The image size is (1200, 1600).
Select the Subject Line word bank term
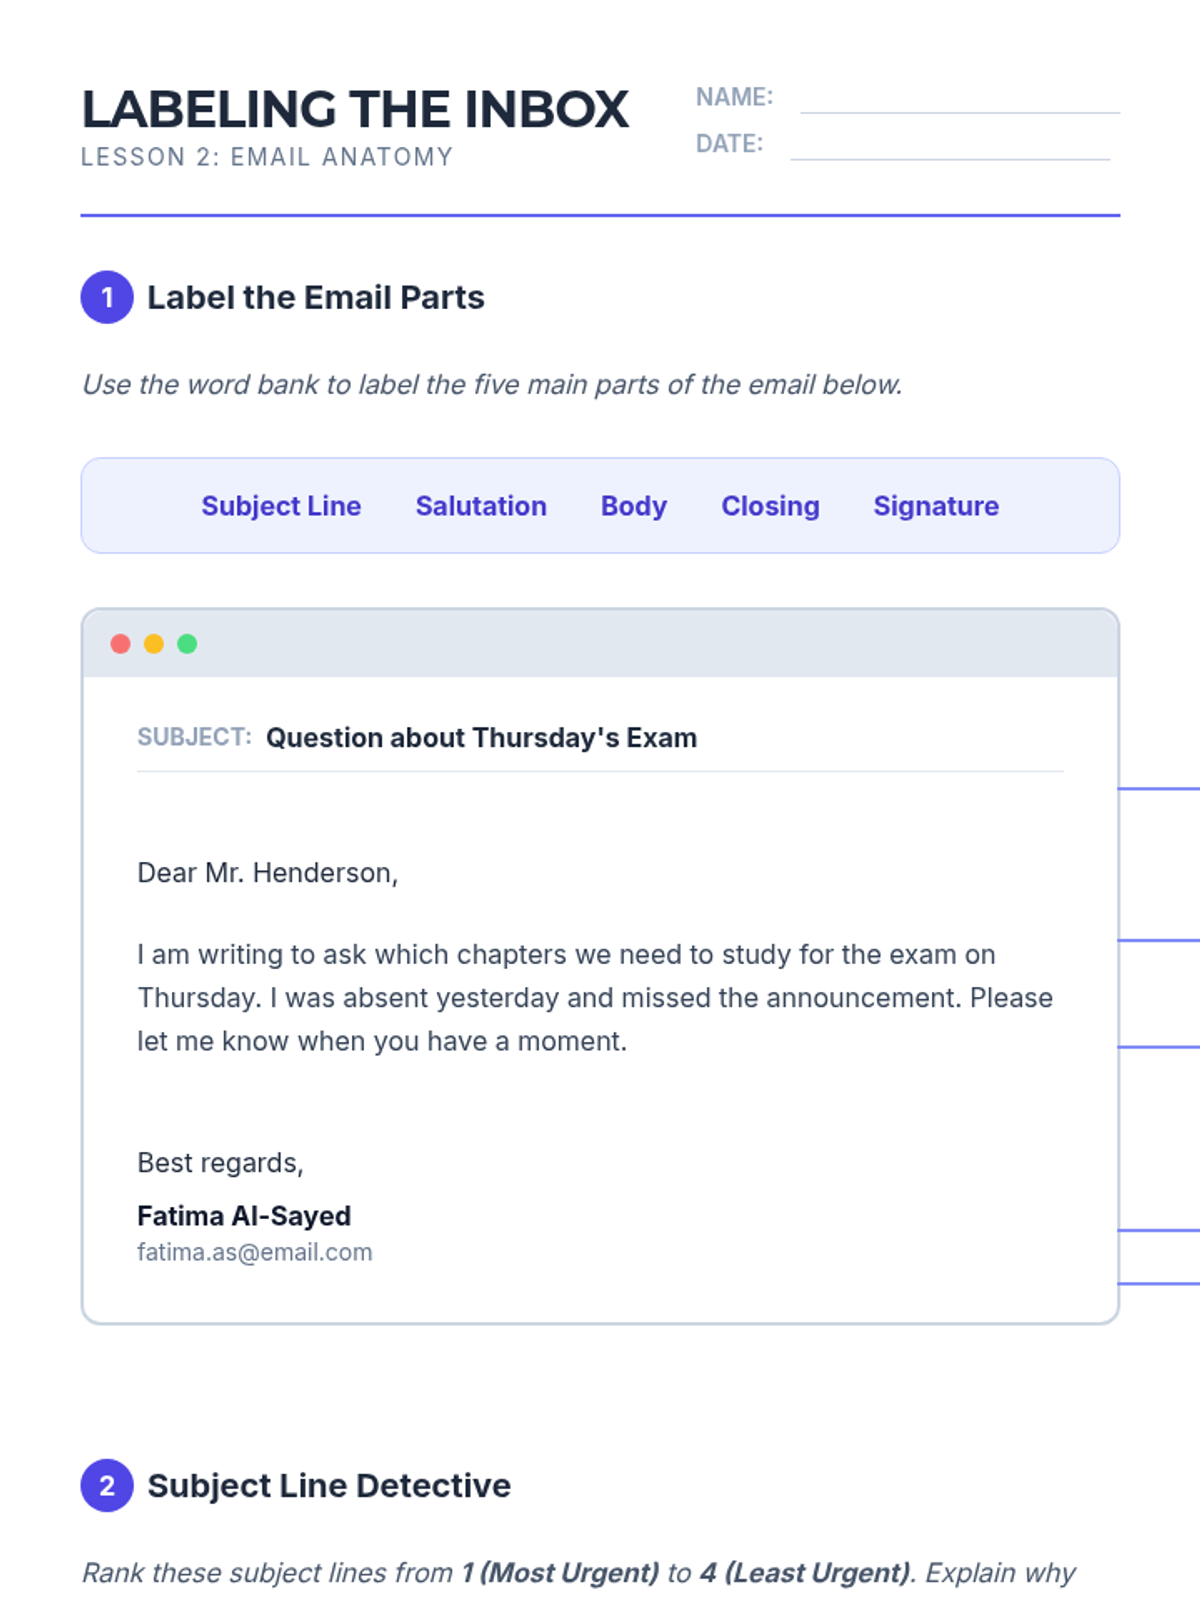coord(281,506)
